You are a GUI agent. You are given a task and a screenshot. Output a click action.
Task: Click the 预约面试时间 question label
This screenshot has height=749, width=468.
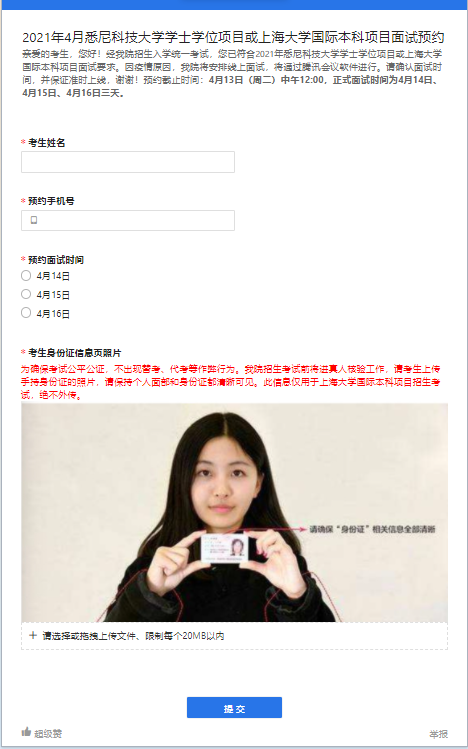56,260
